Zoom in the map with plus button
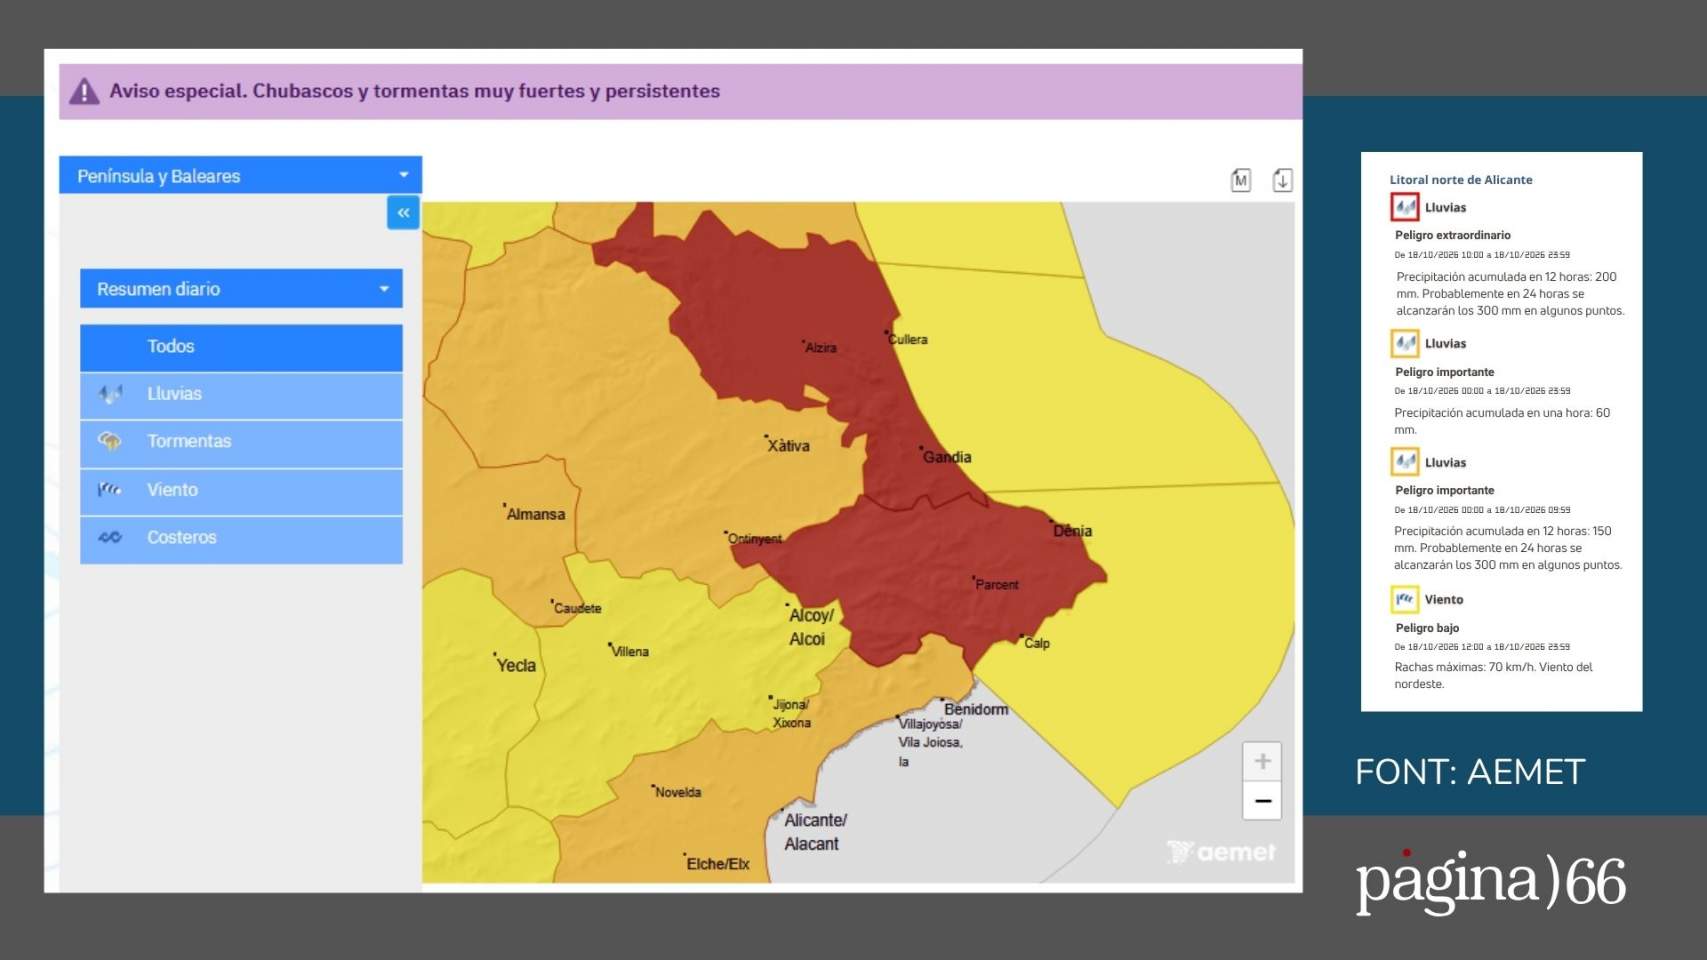 [1262, 762]
